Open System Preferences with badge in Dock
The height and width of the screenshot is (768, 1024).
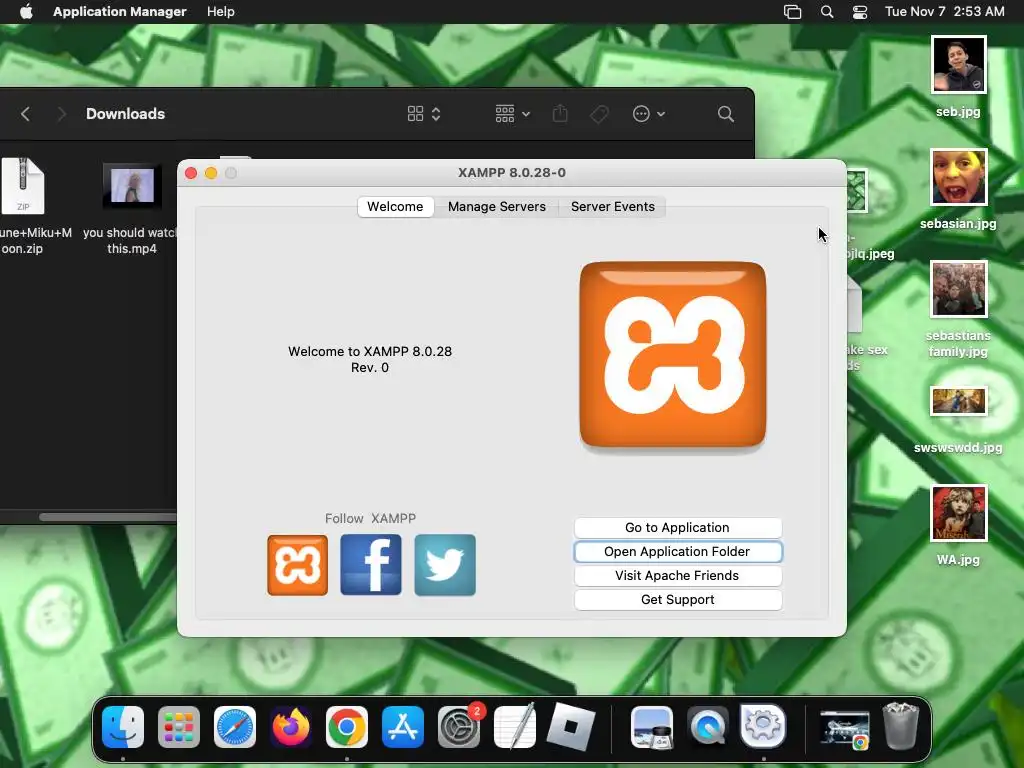click(x=459, y=727)
